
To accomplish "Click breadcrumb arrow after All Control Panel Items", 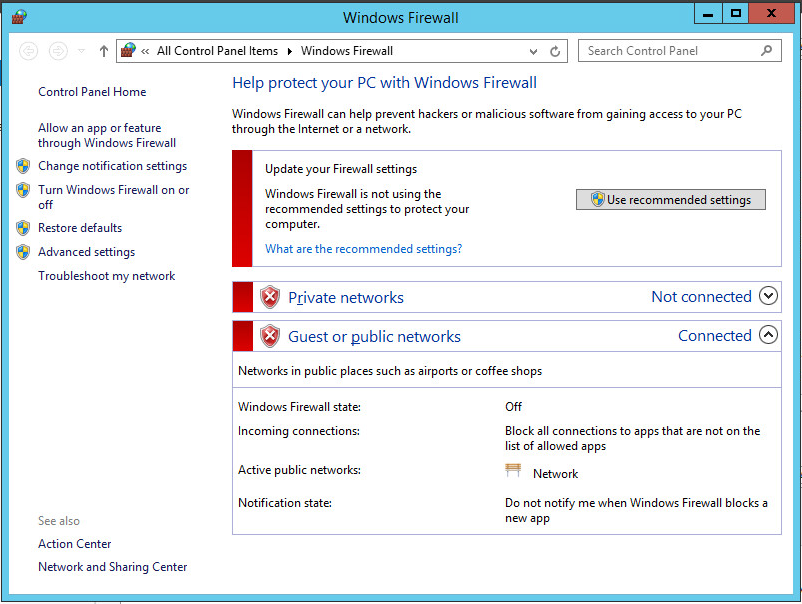I will tap(289, 51).
